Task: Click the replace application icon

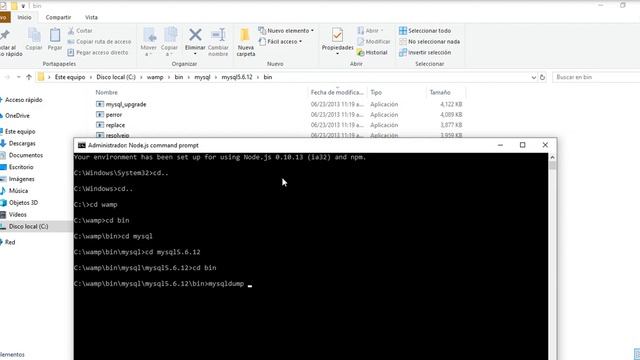Action: point(100,125)
